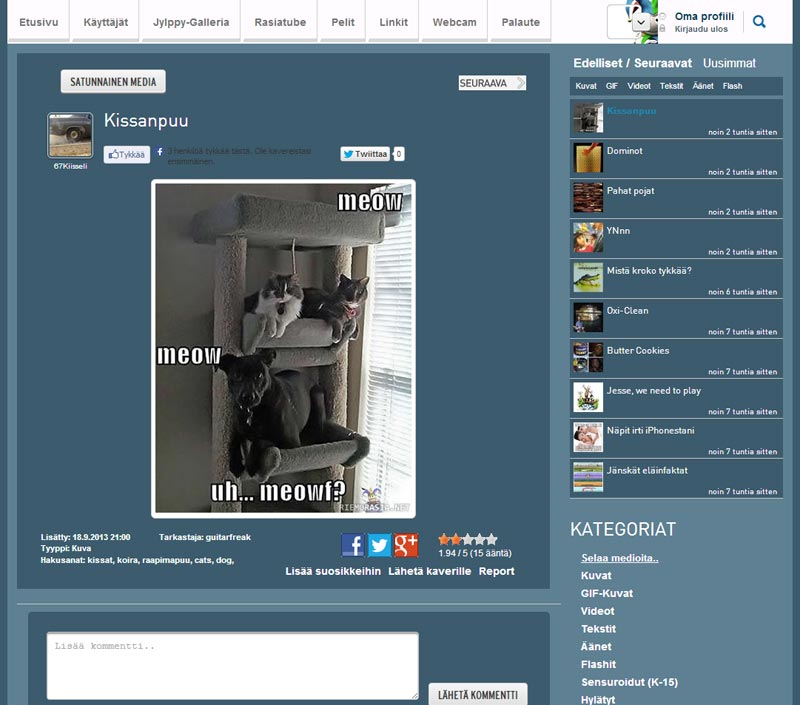
Task: Click Selaa medioita link
Action: coord(619,558)
